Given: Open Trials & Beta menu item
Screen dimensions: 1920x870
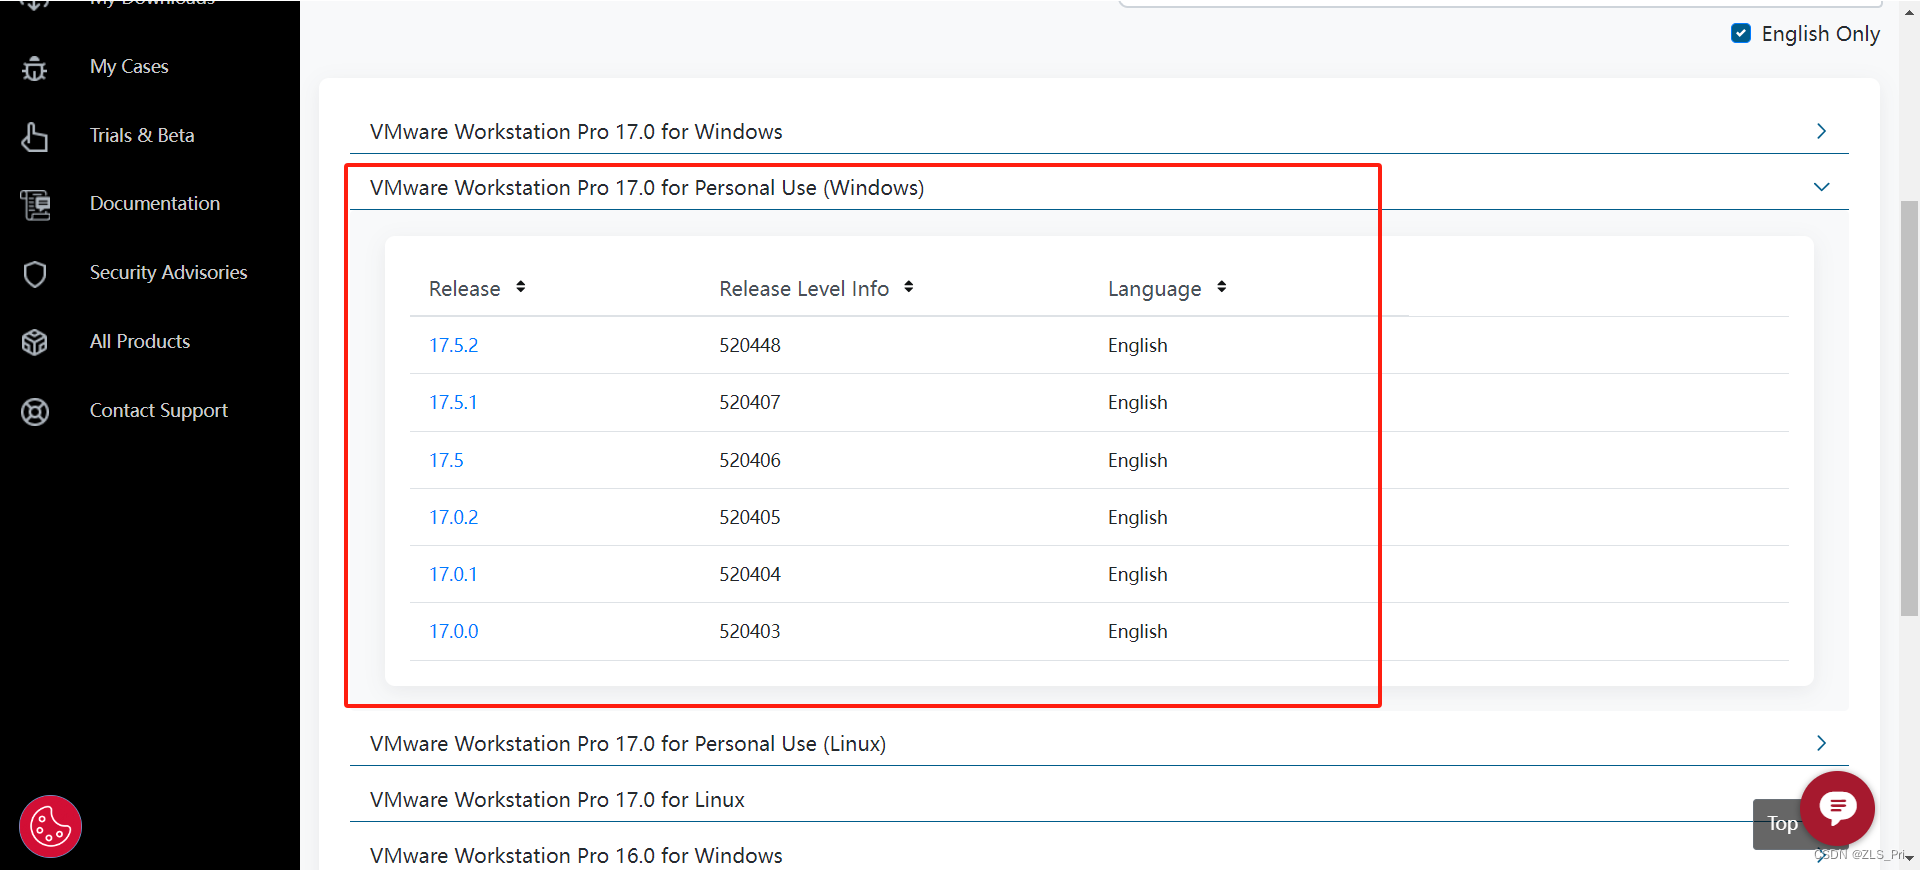Looking at the screenshot, I should tap(142, 135).
